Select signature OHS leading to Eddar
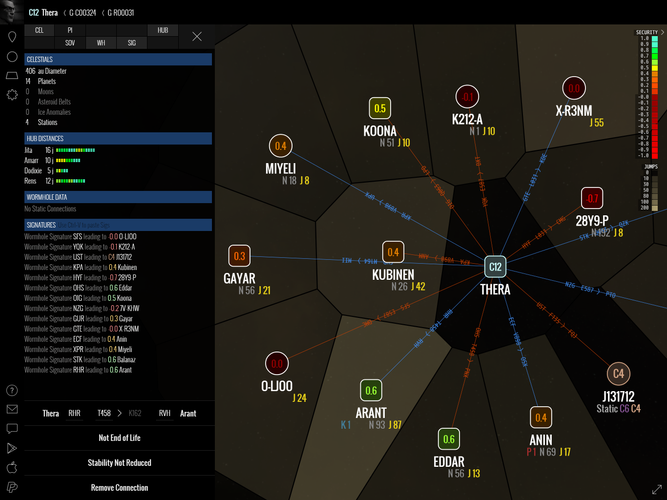 [78, 288]
